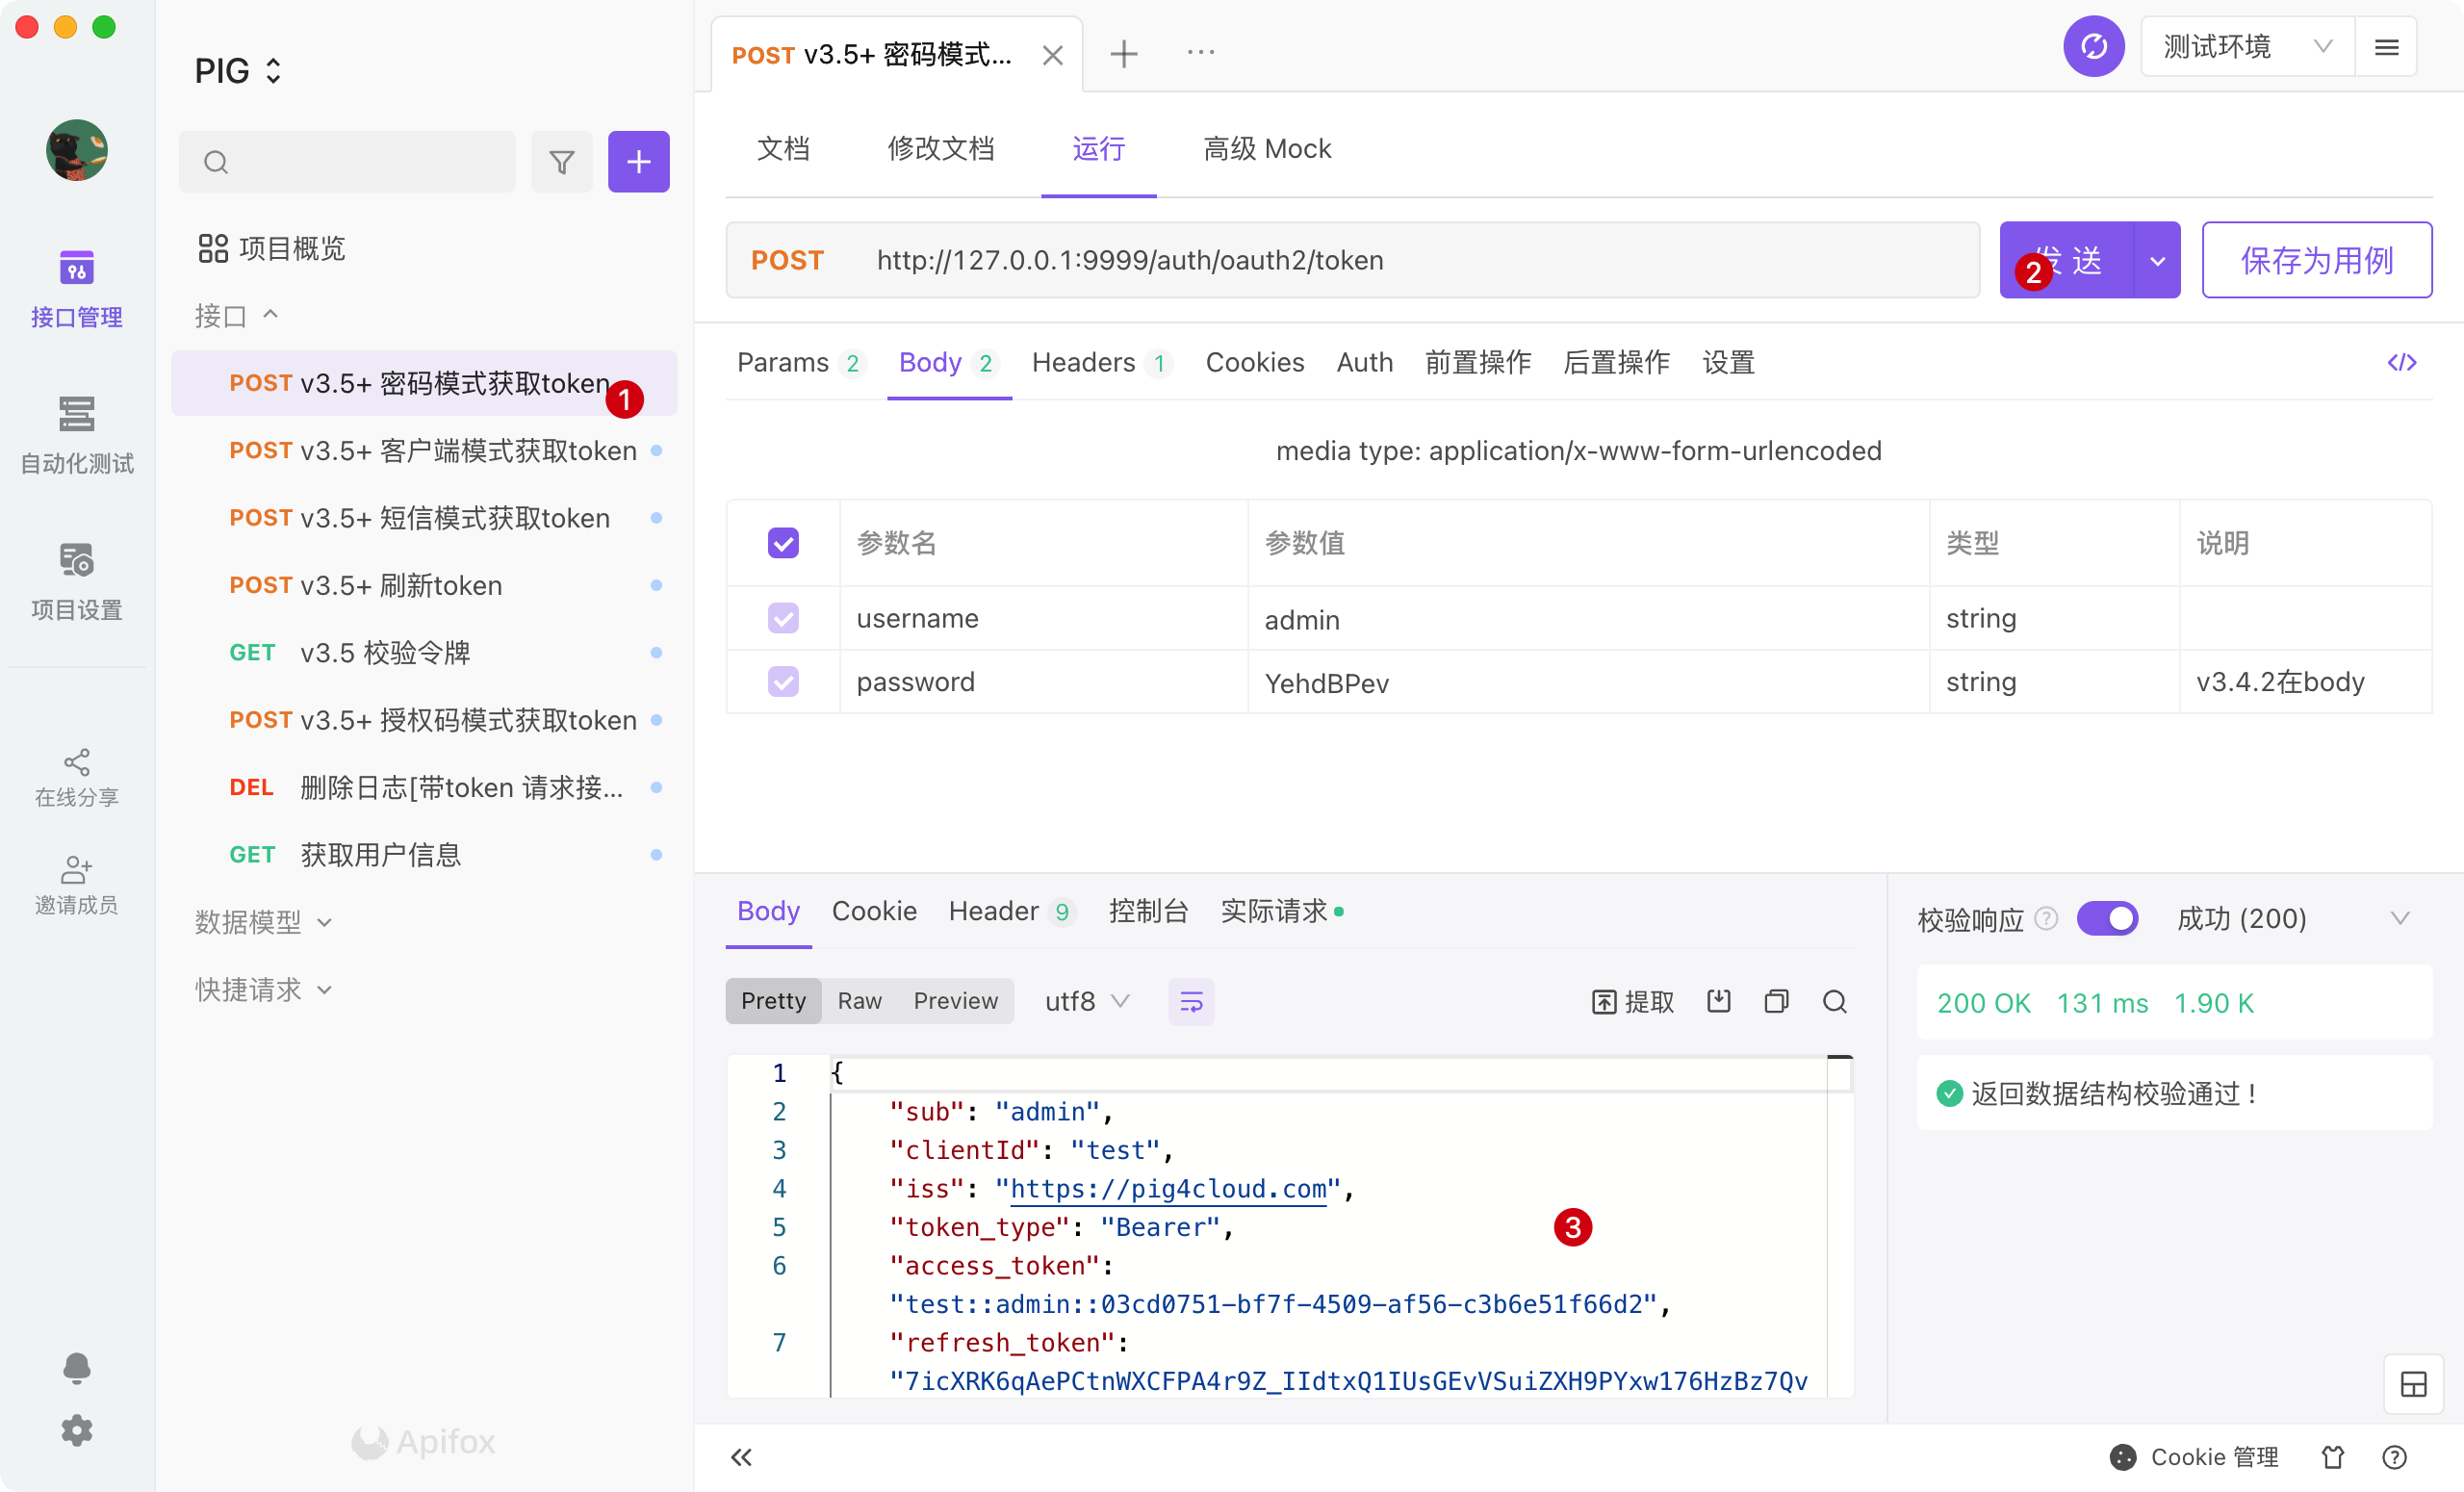The width and height of the screenshot is (2464, 1492).
Task: Open the 后置操作 tab
Action: (x=1615, y=362)
